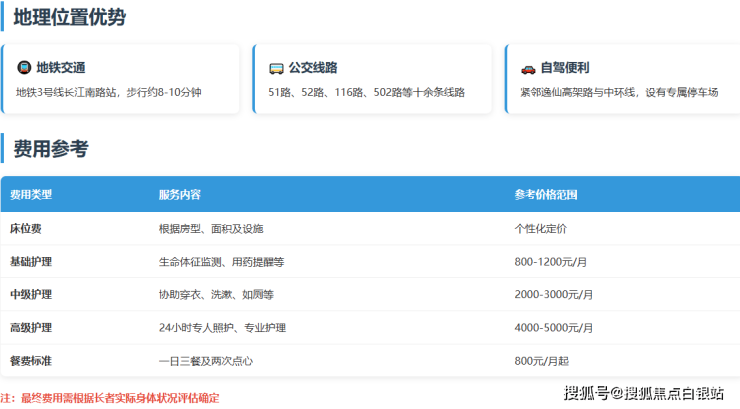Image resolution: width=740 pixels, height=409 pixels.
Task: Click the 地理位置优势 section title
Action: click(70, 17)
